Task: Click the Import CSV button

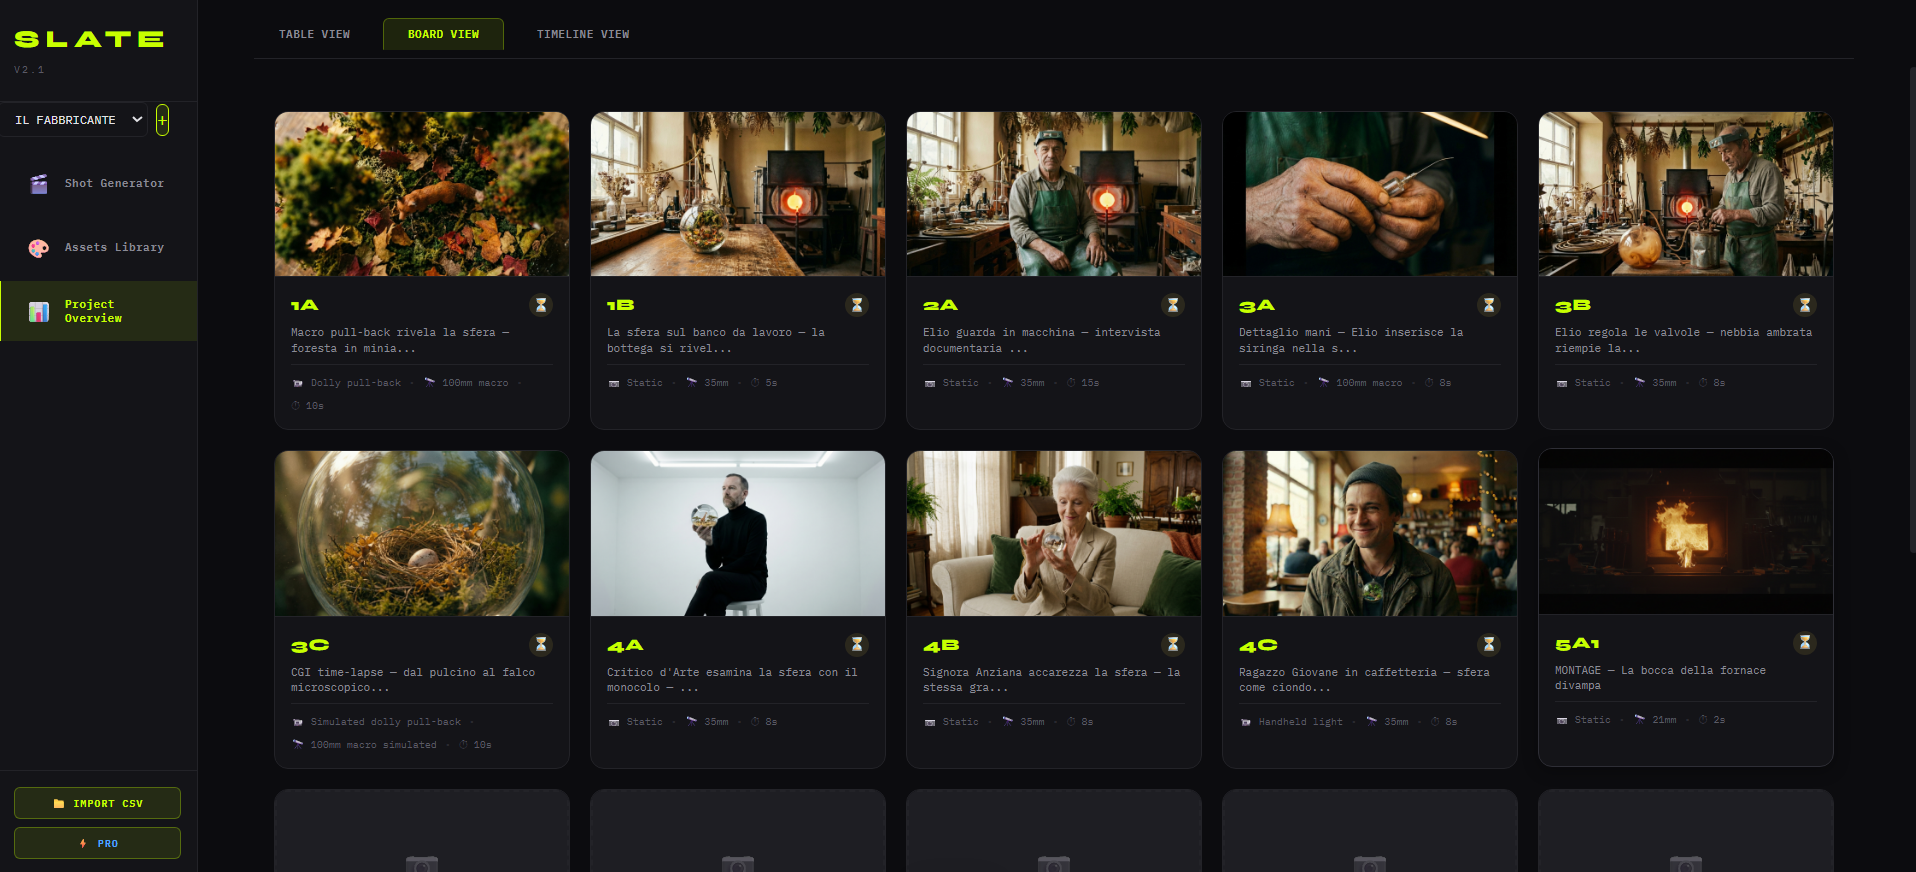Action: pos(97,803)
